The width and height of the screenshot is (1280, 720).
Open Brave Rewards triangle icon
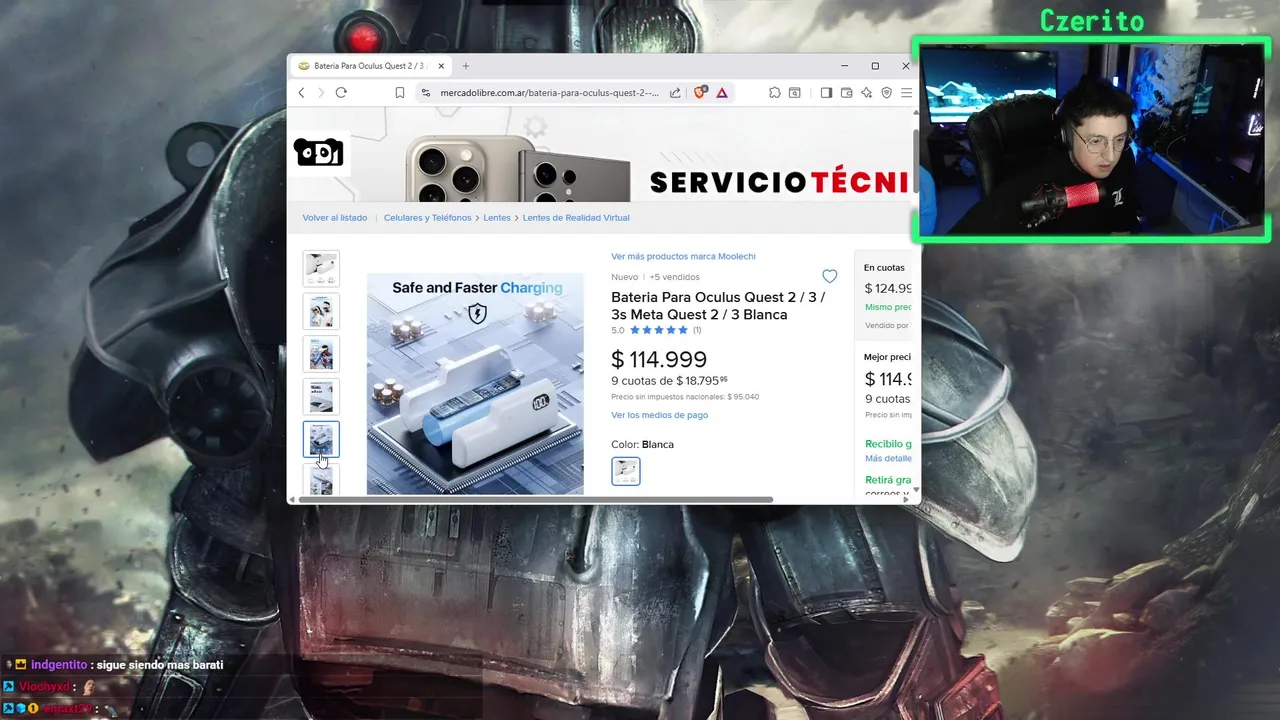coord(721,92)
